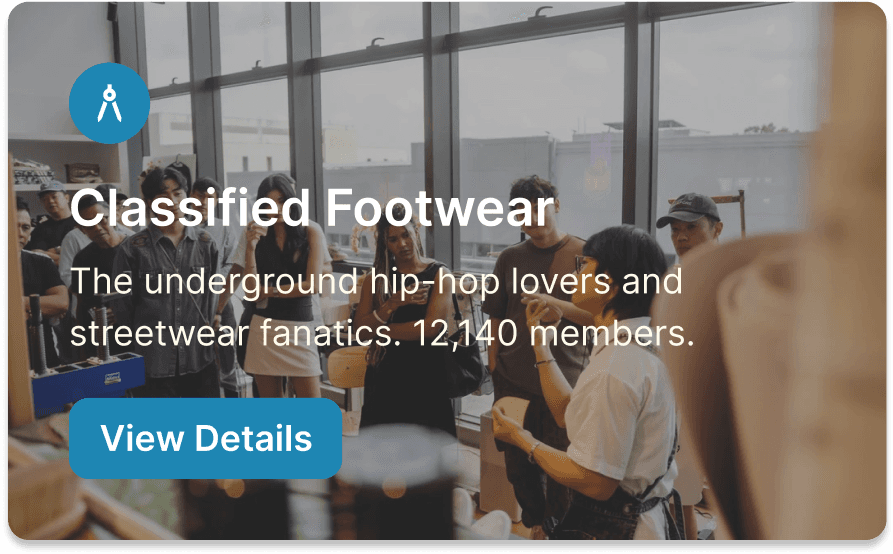Image resolution: width=893 pixels, height=554 pixels.
Task: Click the 12,140 members text
Action: (x=554, y=333)
